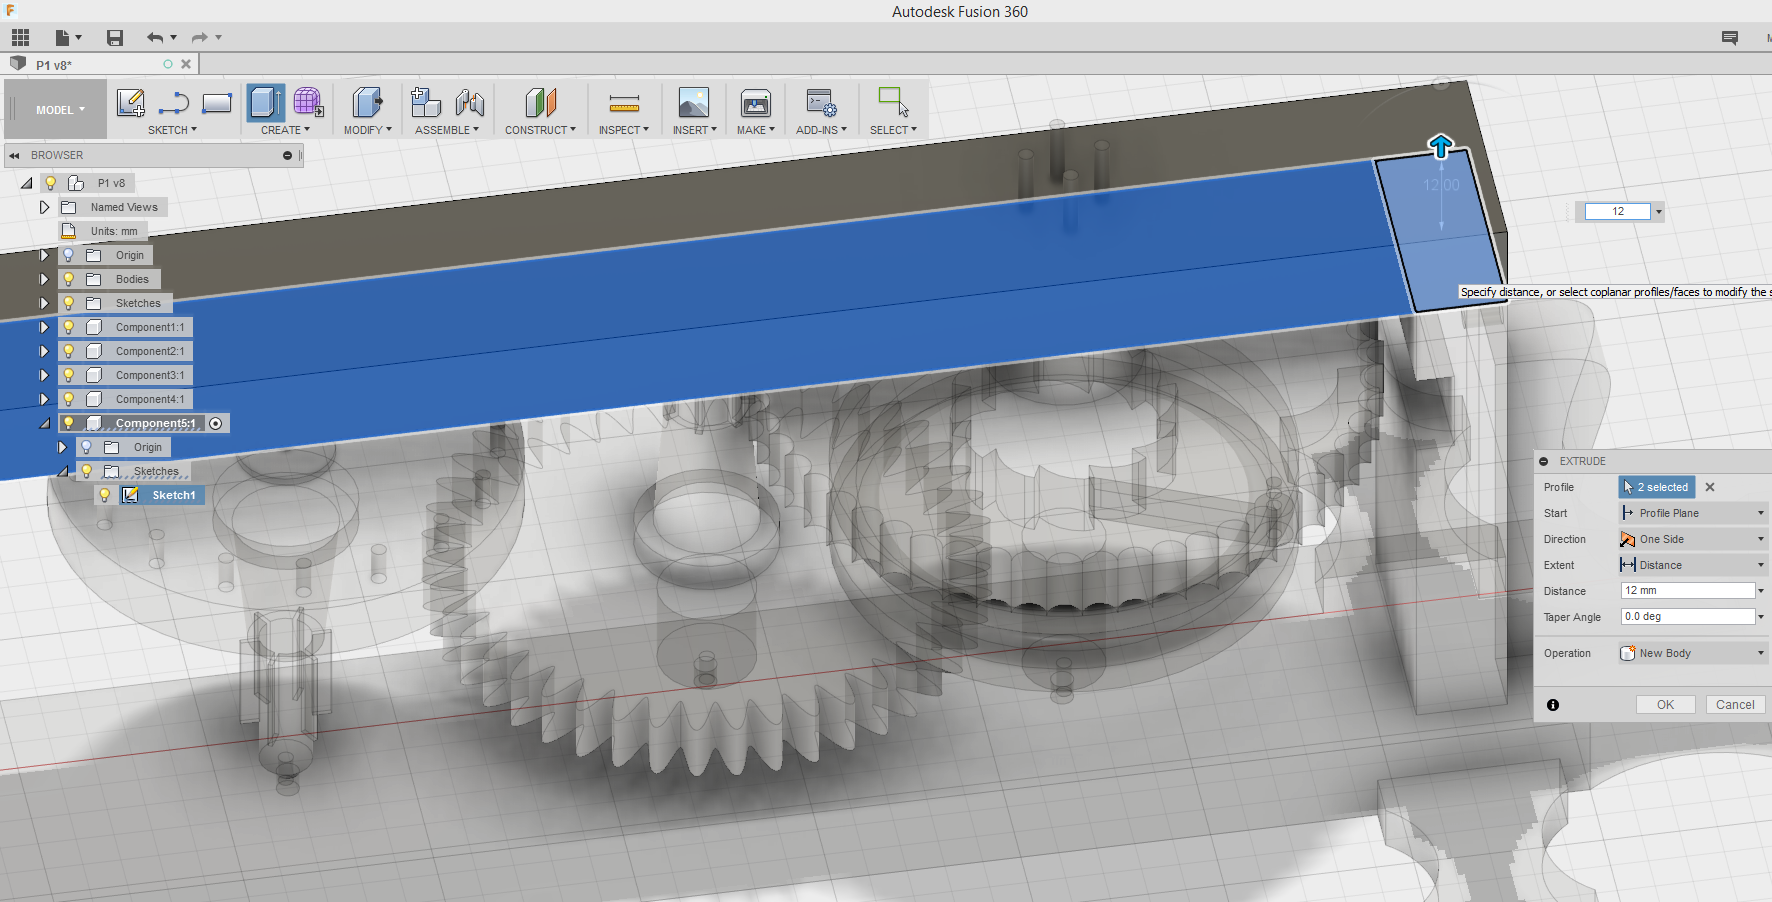The image size is (1772, 902).
Task: Toggle visibility bulb of top-level Origin
Action: pos(69,255)
